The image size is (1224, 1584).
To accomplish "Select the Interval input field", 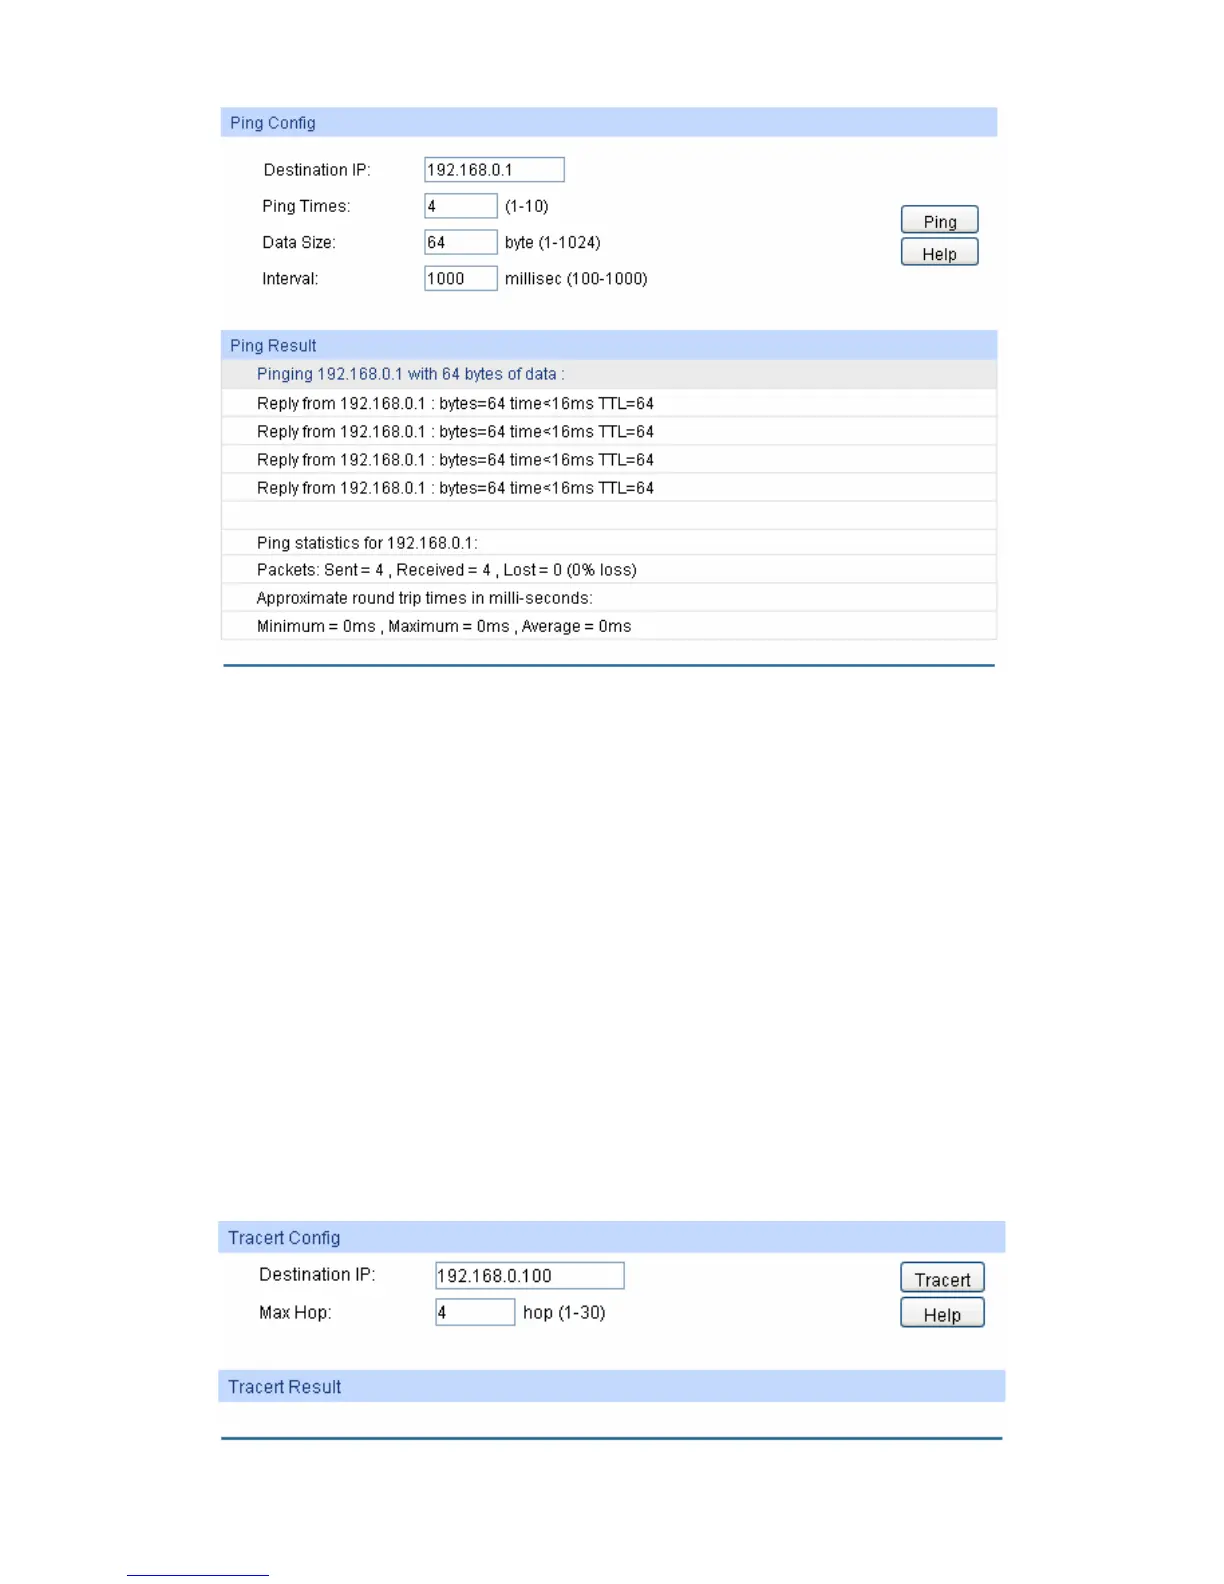I will point(460,278).
